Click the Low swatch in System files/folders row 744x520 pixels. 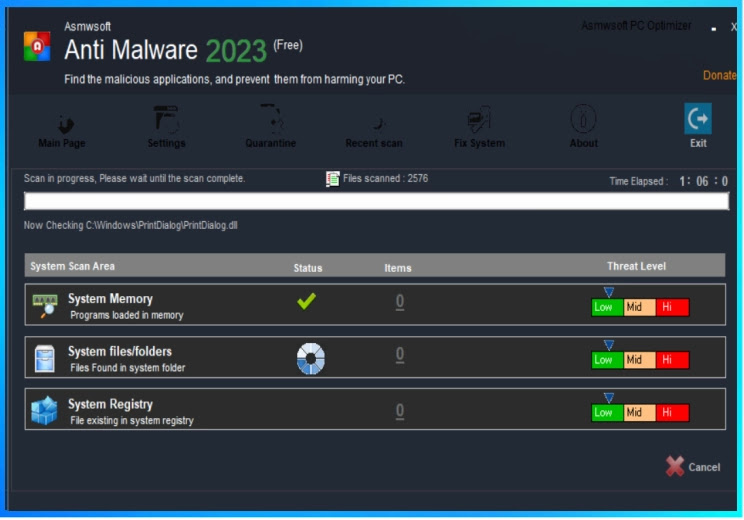(x=607, y=360)
